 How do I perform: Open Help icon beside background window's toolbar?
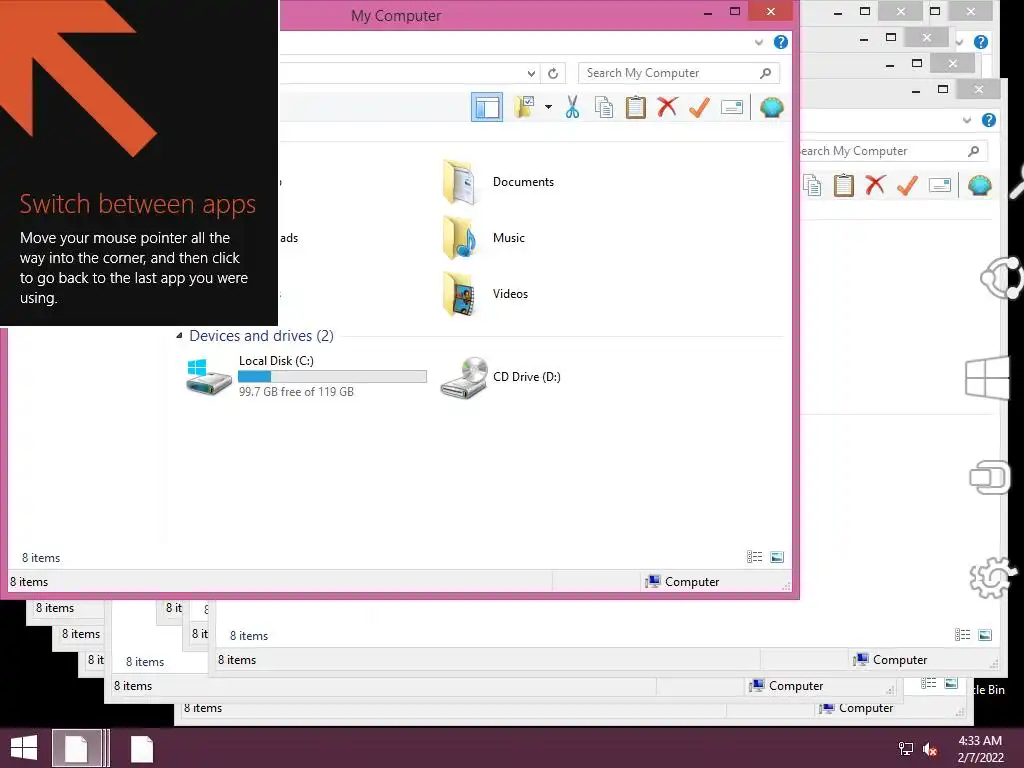pyautogui.click(x=989, y=120)
